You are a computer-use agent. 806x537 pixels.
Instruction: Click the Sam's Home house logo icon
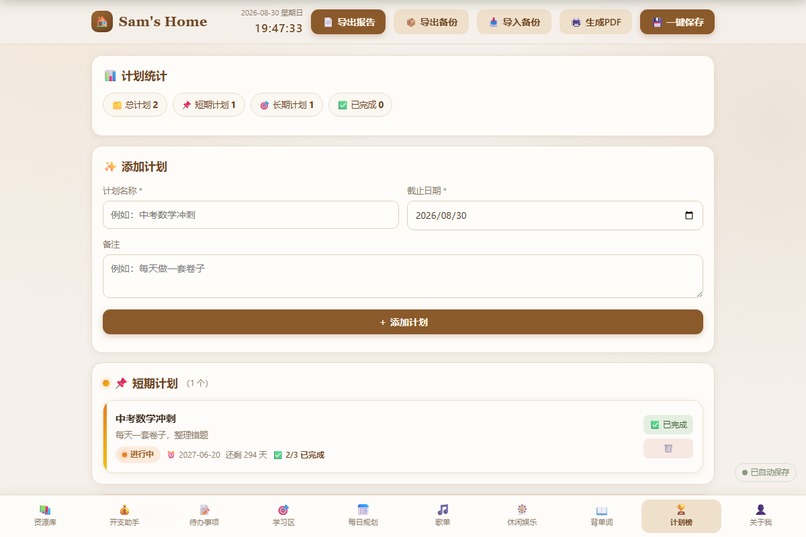click(x=102, y=22)
